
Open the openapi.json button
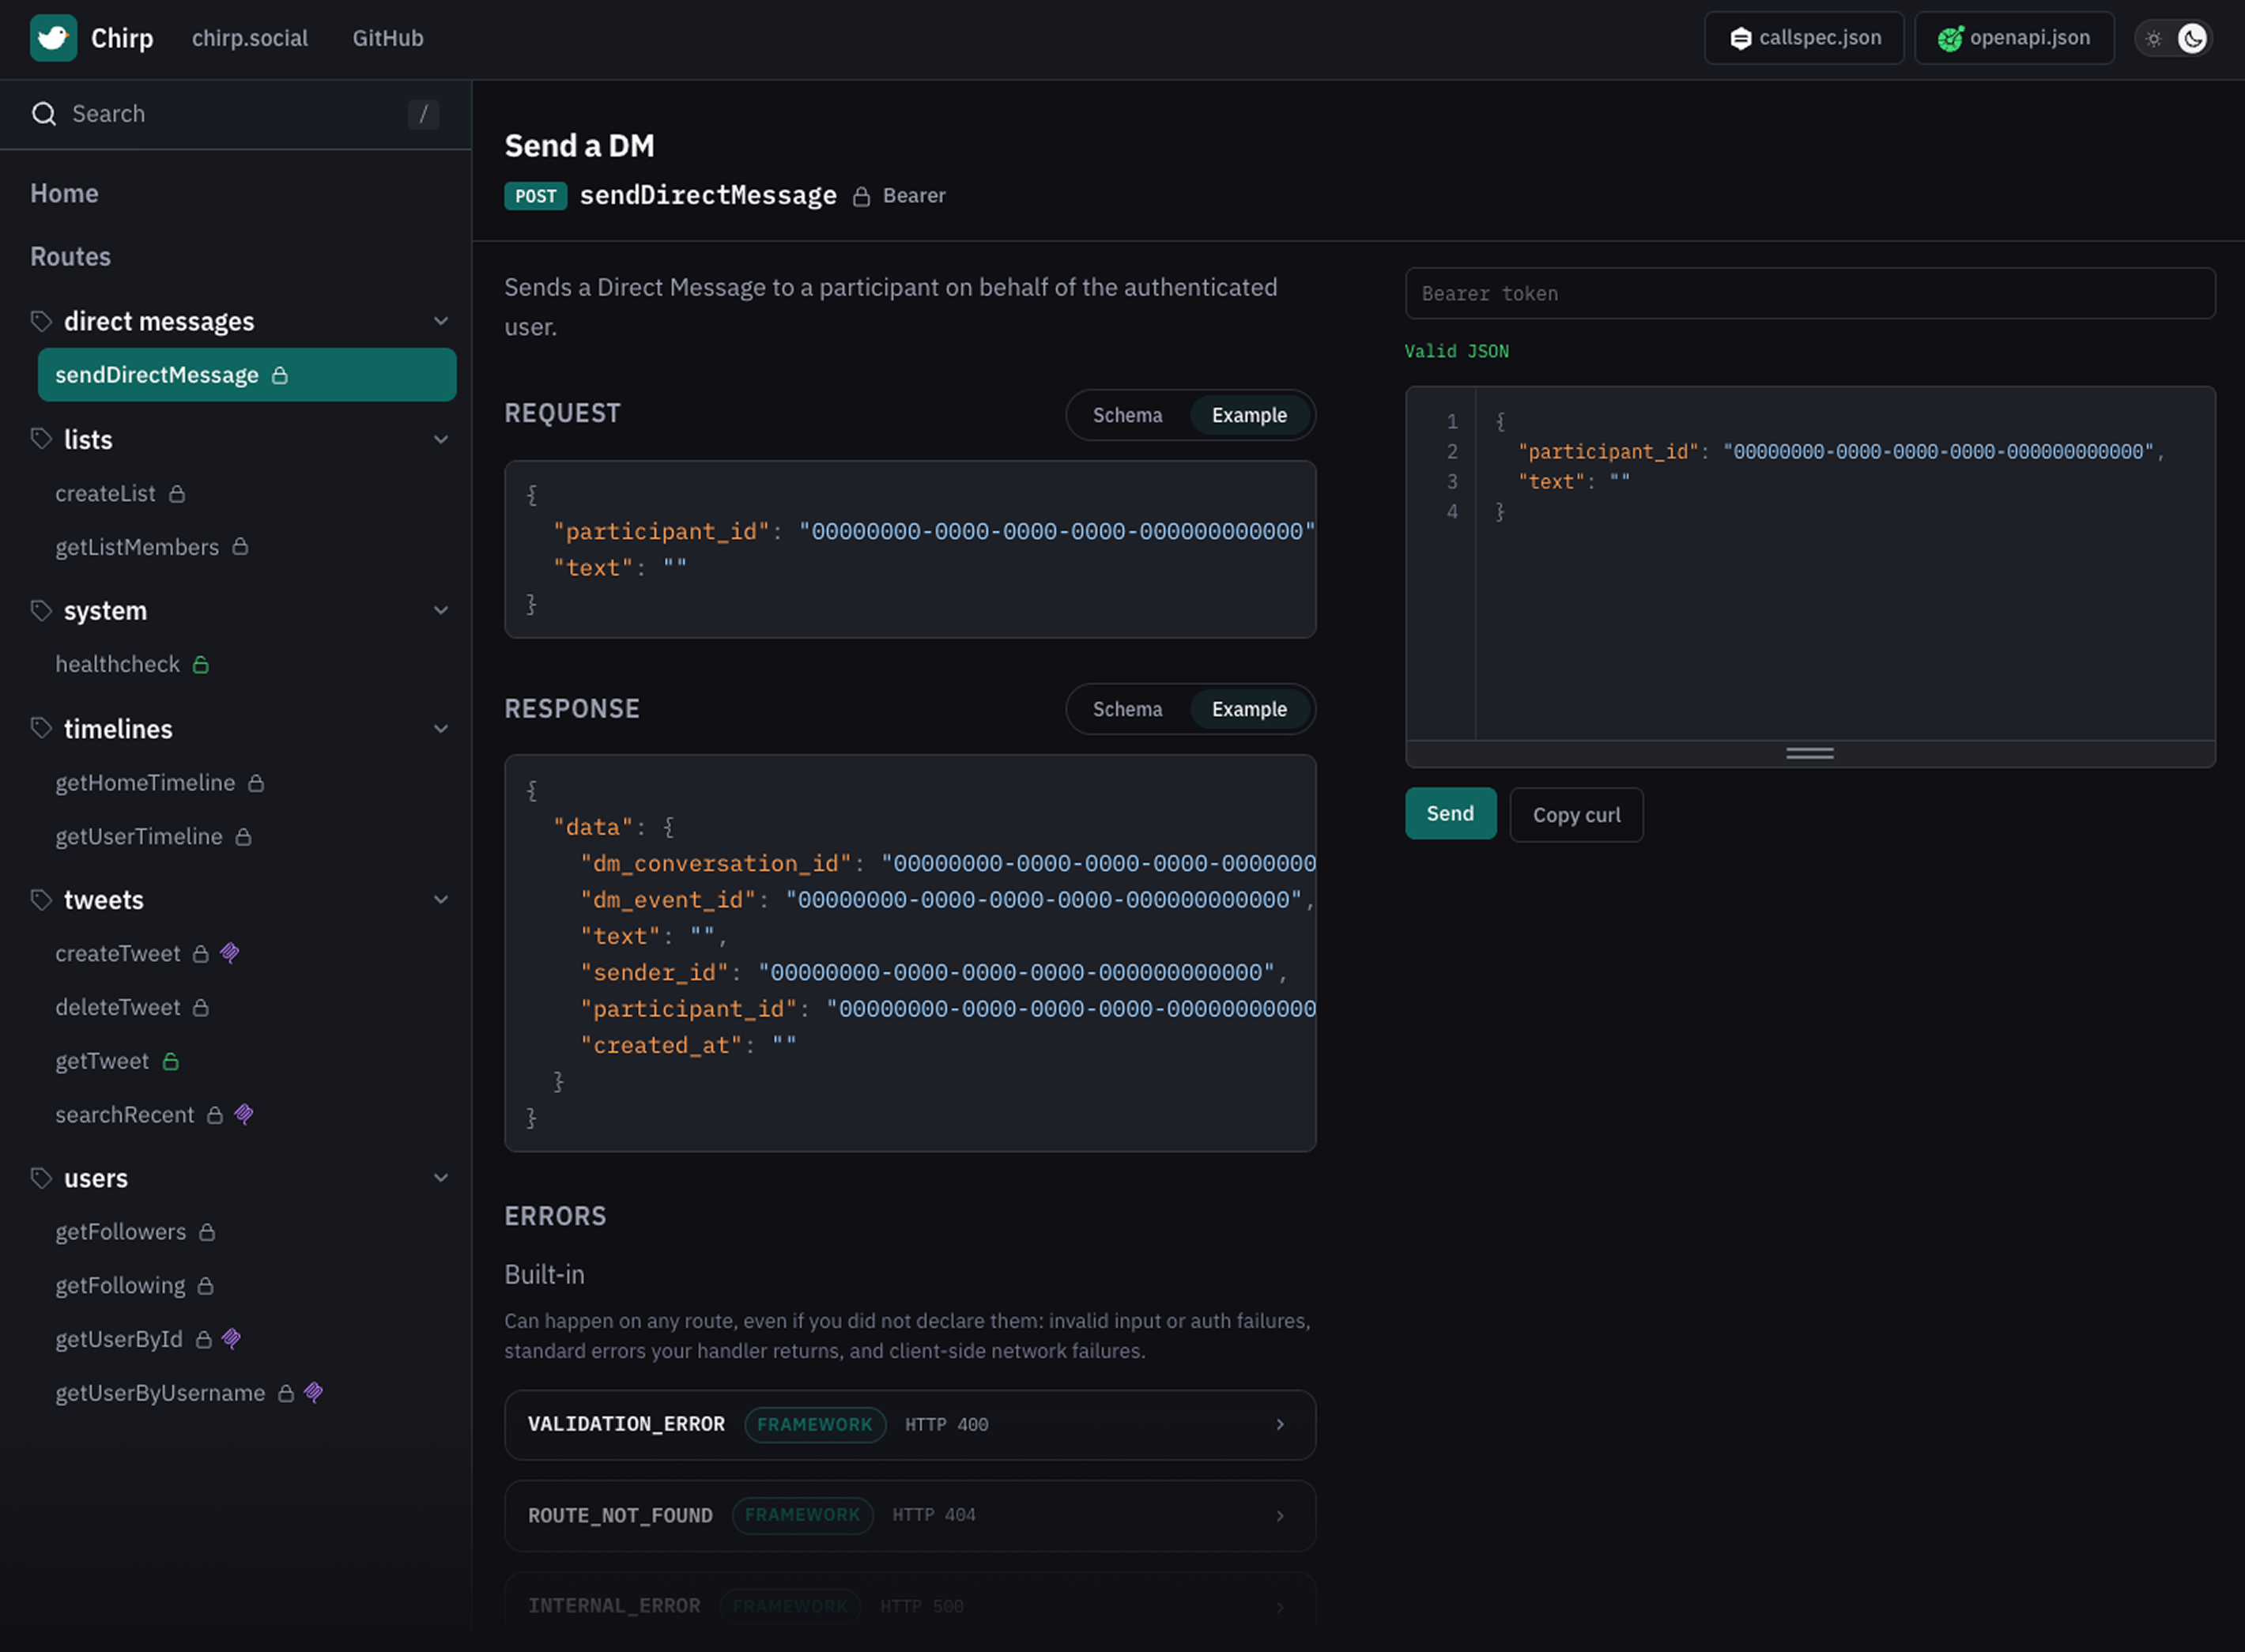point(2014,38)
